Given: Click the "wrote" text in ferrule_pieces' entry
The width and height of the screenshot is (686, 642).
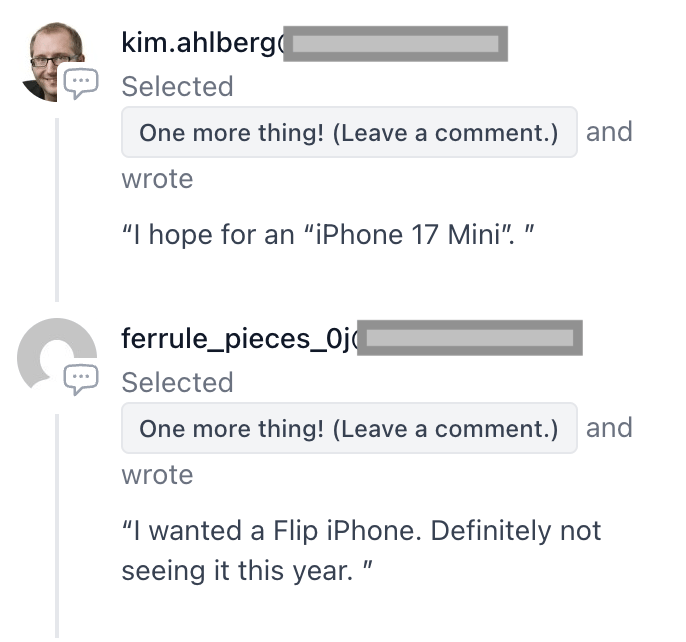Looking at the screenshot, I should (157, 475).
